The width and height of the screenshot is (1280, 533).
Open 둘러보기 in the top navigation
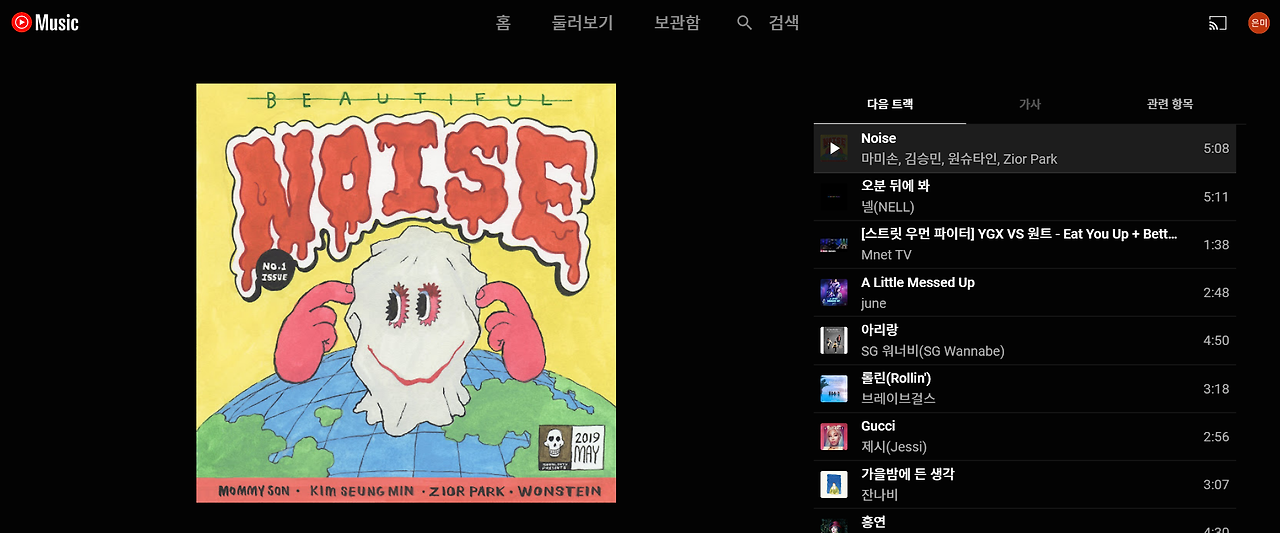coord(583,22)
